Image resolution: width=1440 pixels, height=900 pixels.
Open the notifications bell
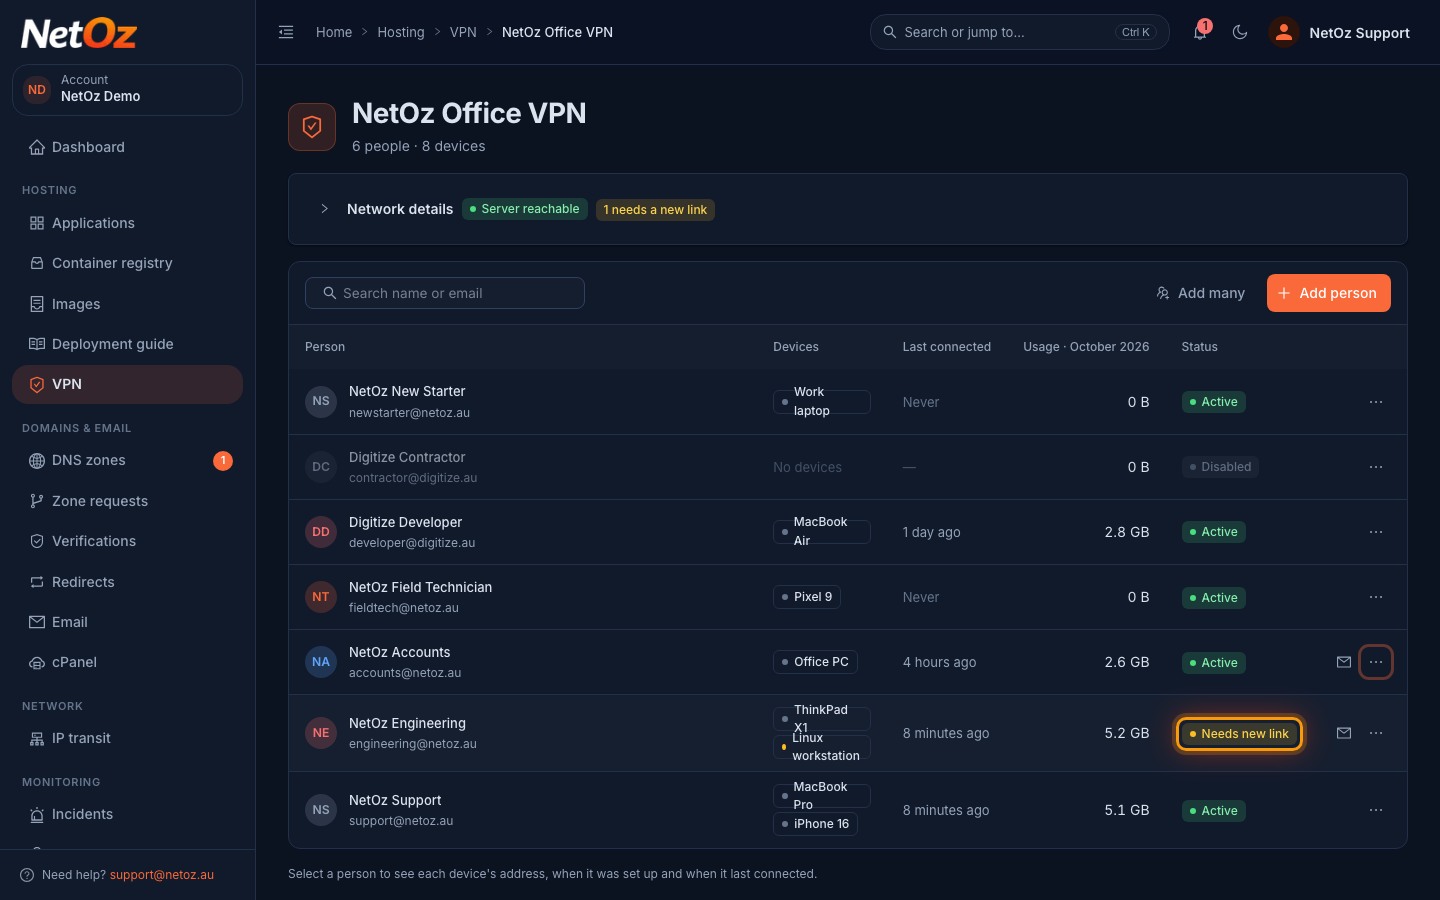point(1200,32)
